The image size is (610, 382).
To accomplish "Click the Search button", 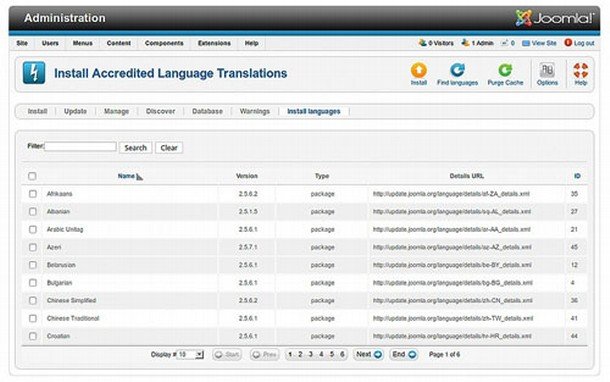I will point(135,148).
